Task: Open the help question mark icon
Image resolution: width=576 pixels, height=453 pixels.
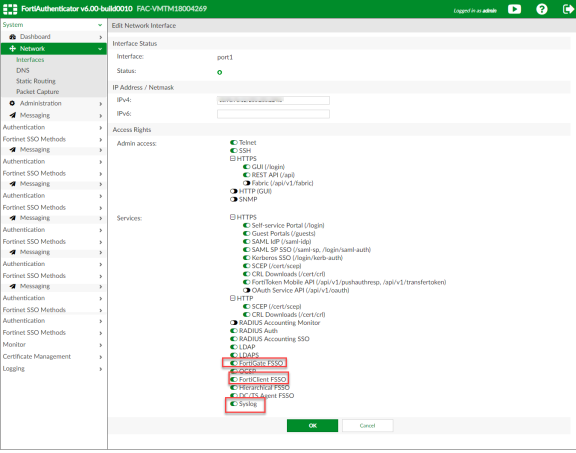Action: (541, 9)
